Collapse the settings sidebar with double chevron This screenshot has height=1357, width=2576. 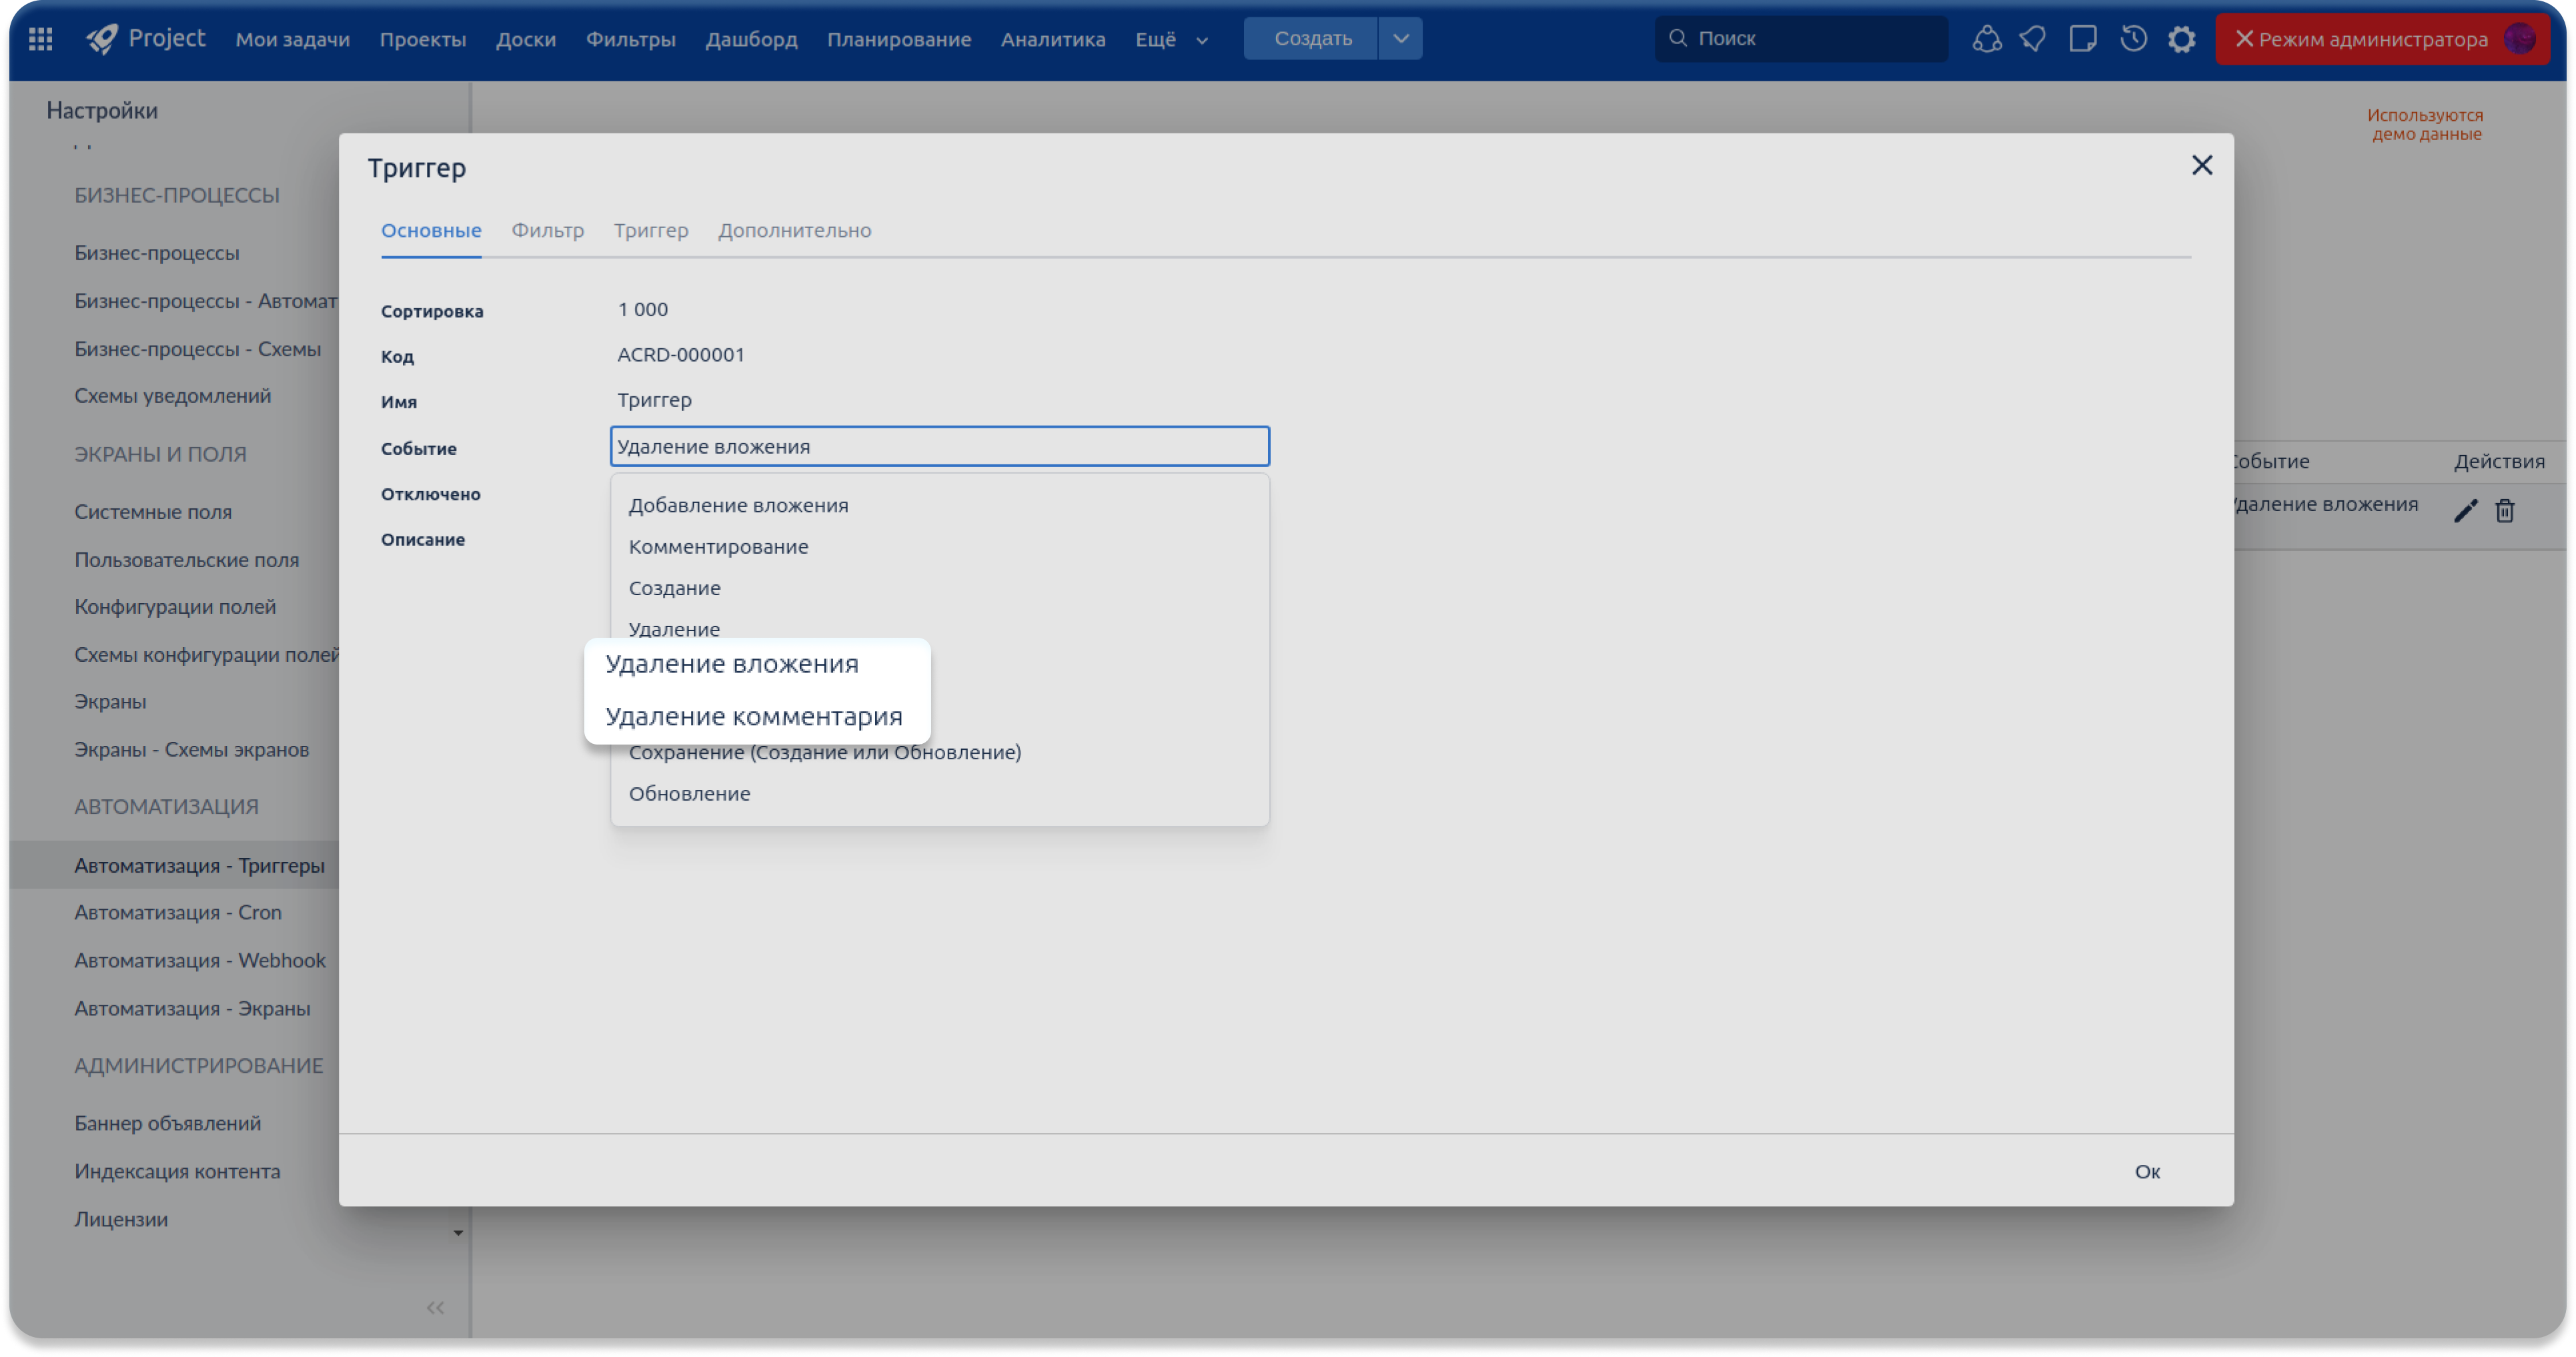(x=435, y=1307)
